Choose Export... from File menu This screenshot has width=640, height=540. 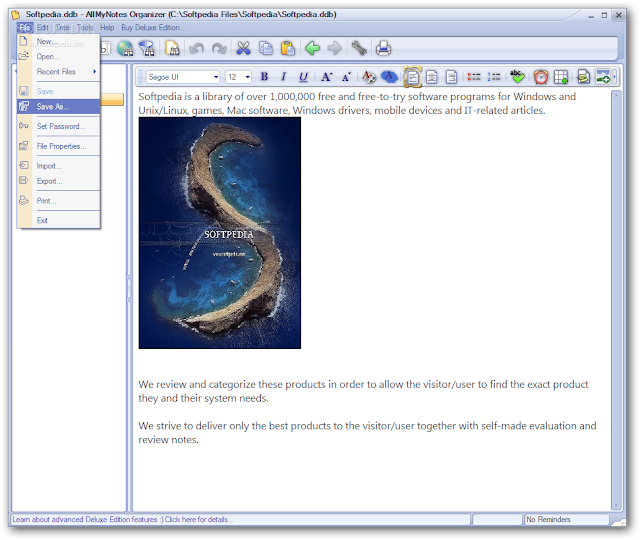[x=58, y=181]
